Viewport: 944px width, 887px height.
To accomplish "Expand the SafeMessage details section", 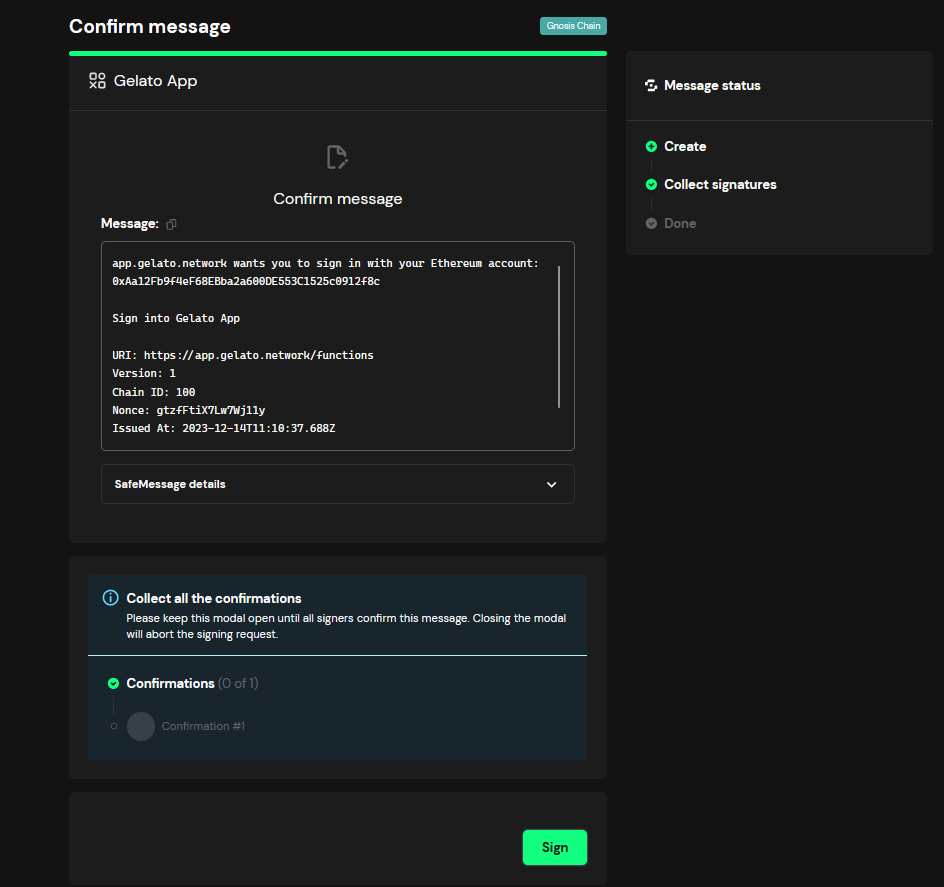I will tap(338, 484).
